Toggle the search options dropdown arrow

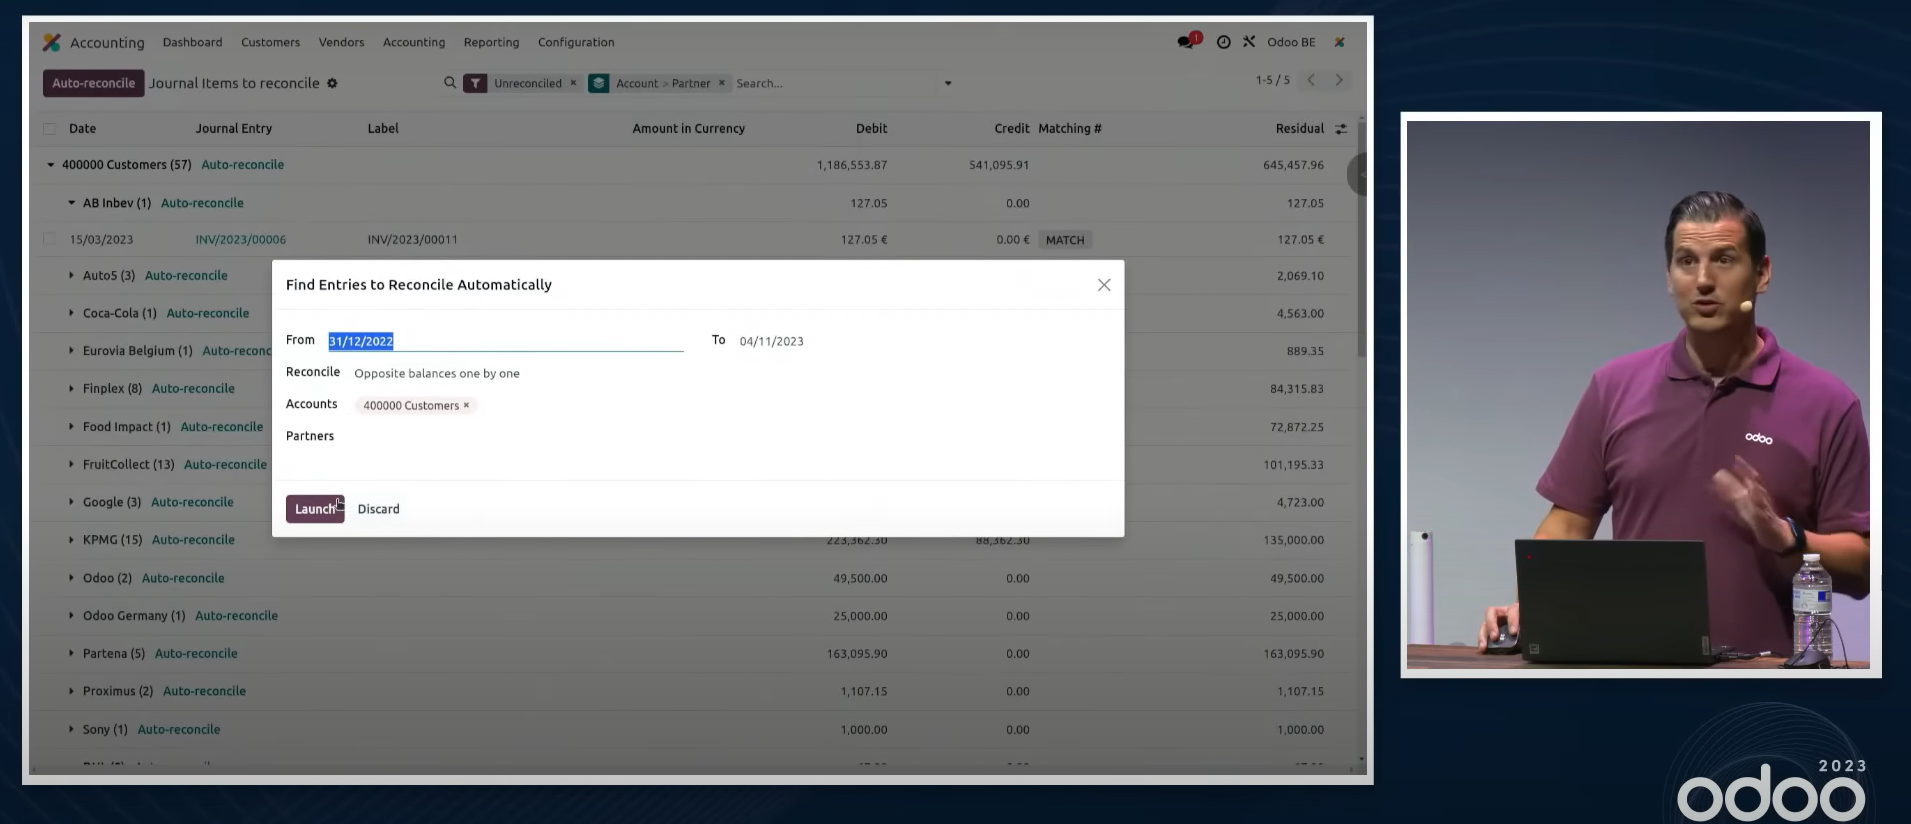pyautogui.click(x=948, y=83)
